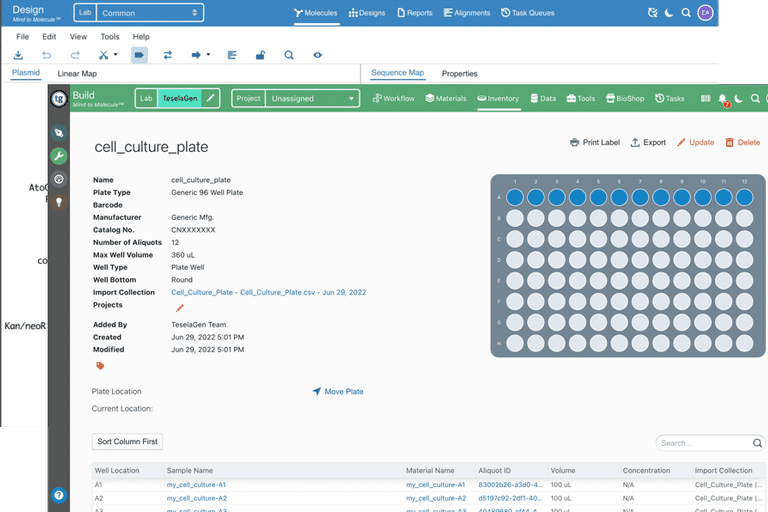Click the lightbulb icon in Build sidebar
Viewport: 768px width, 512px height.
[x=59, y=202]
